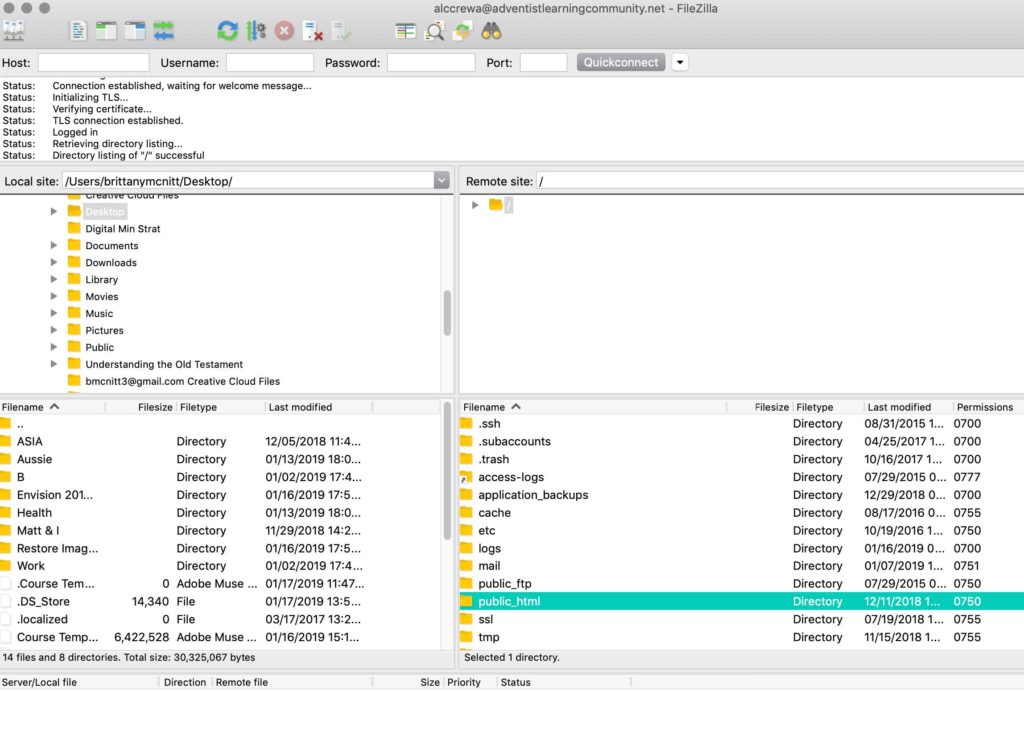Reconnect to the last server
Screen dimensions: 1024x733
coord(341,31)
